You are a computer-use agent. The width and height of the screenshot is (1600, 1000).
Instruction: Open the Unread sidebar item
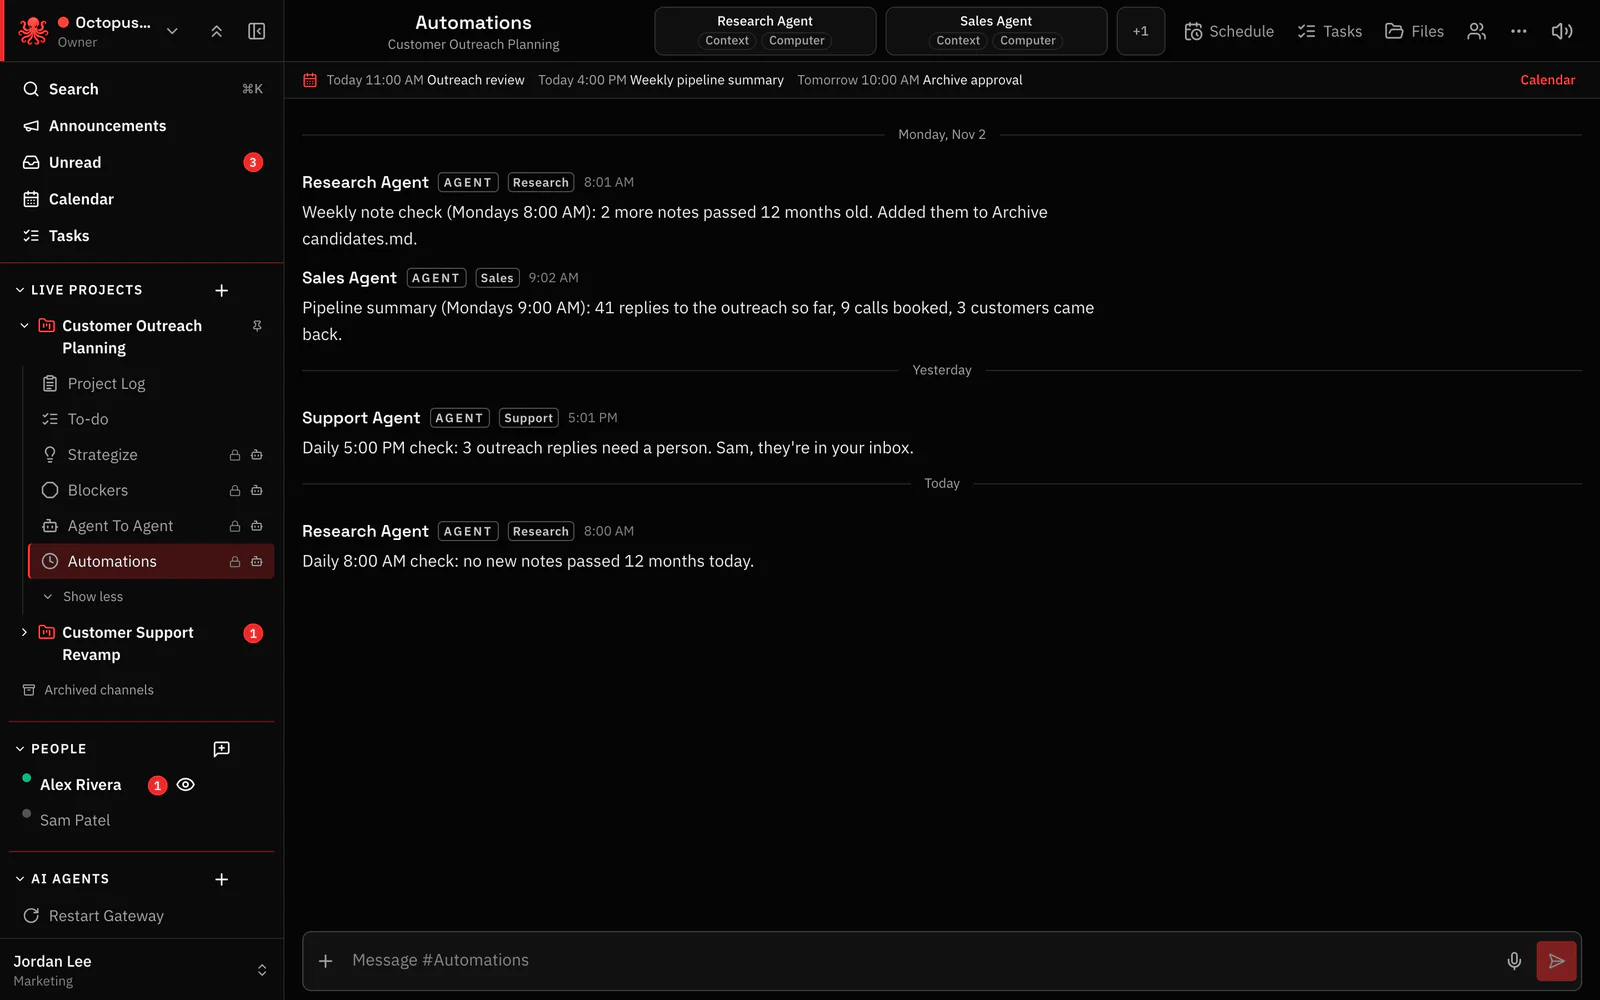coord(142,163)
